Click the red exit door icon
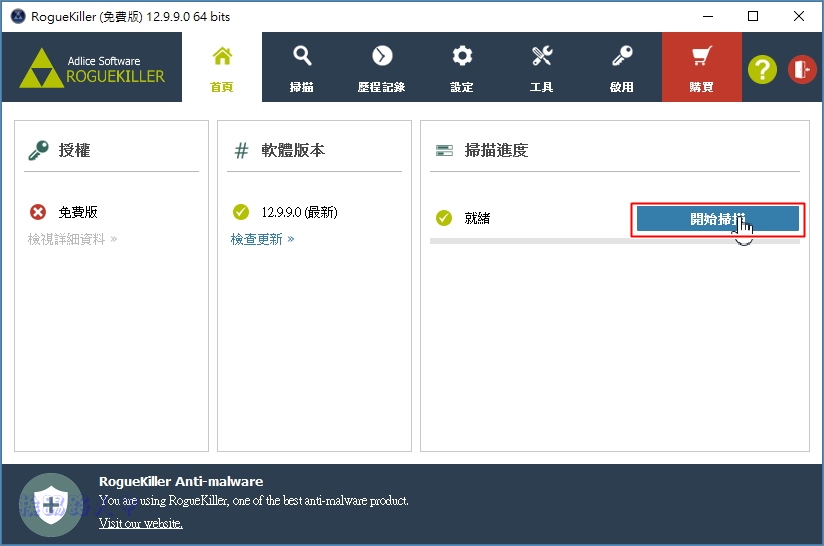Image resolution: width=824 pixels, height=546 pixels. point(802,69)
